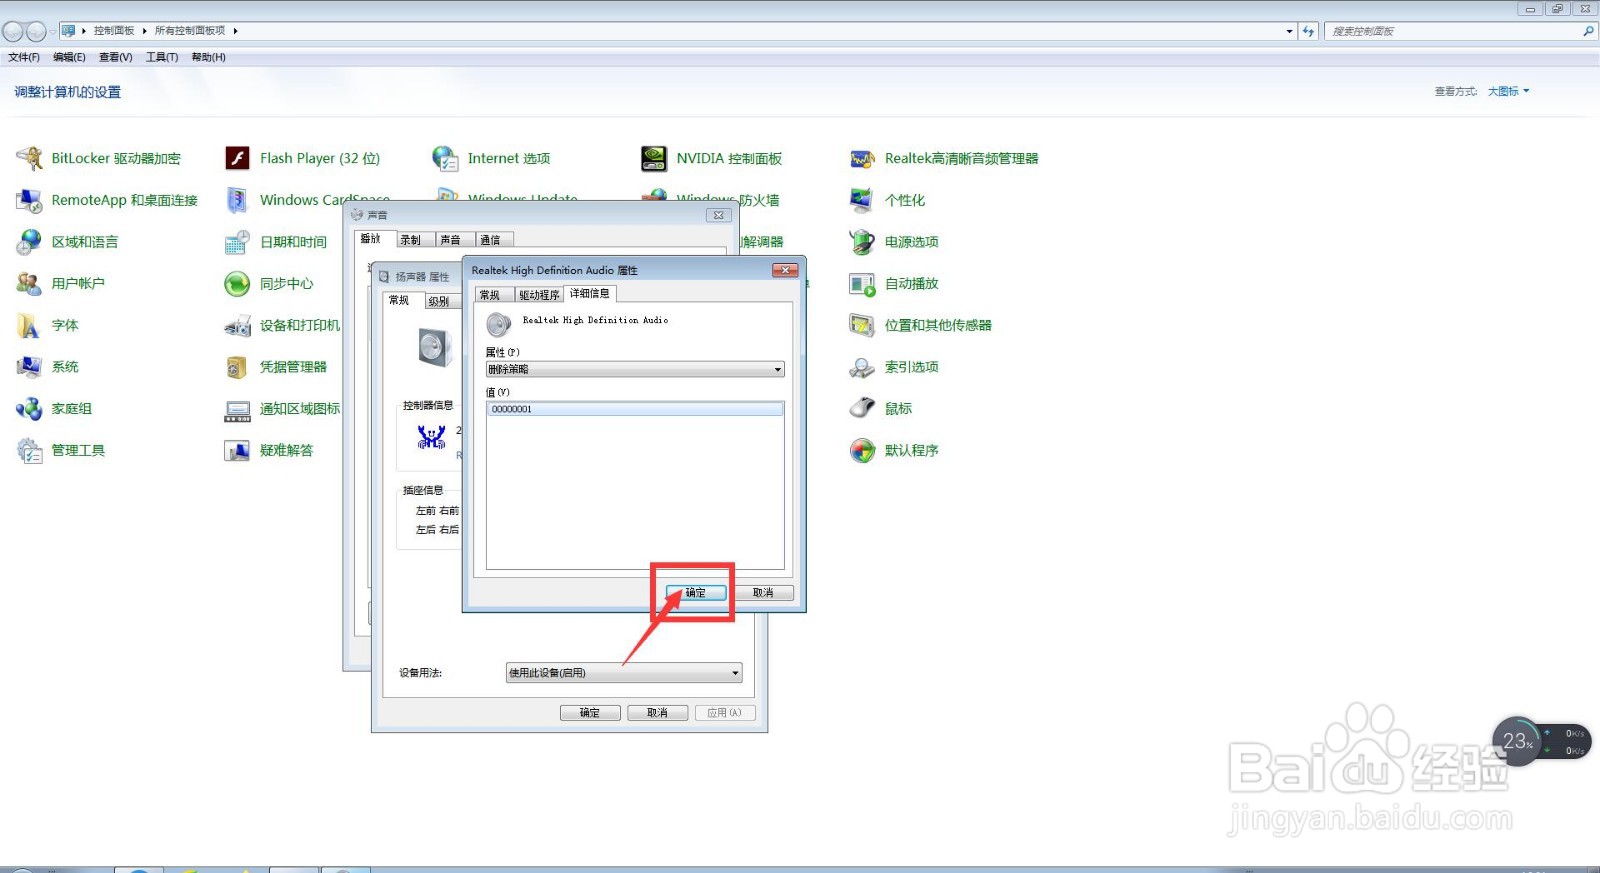This screenshot has height=873, width=1600.
Task: Select 详细信息 tab in Realtek 属性 dialog
Action: [x=590, y=293]
